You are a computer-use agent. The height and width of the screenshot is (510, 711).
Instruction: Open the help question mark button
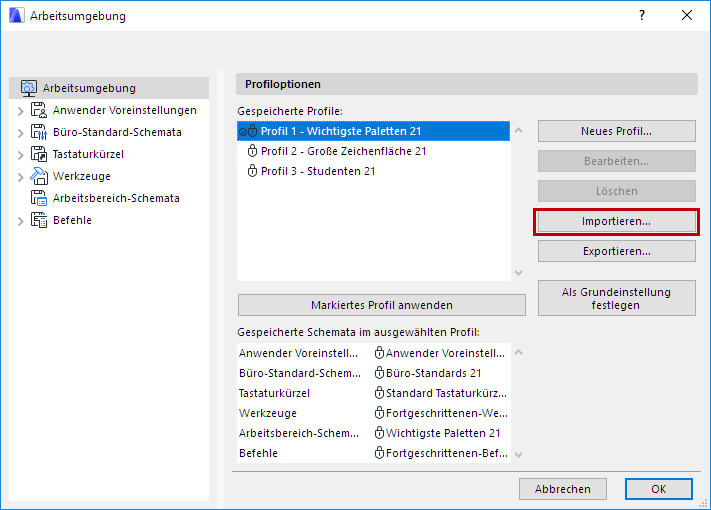(642, 16)
